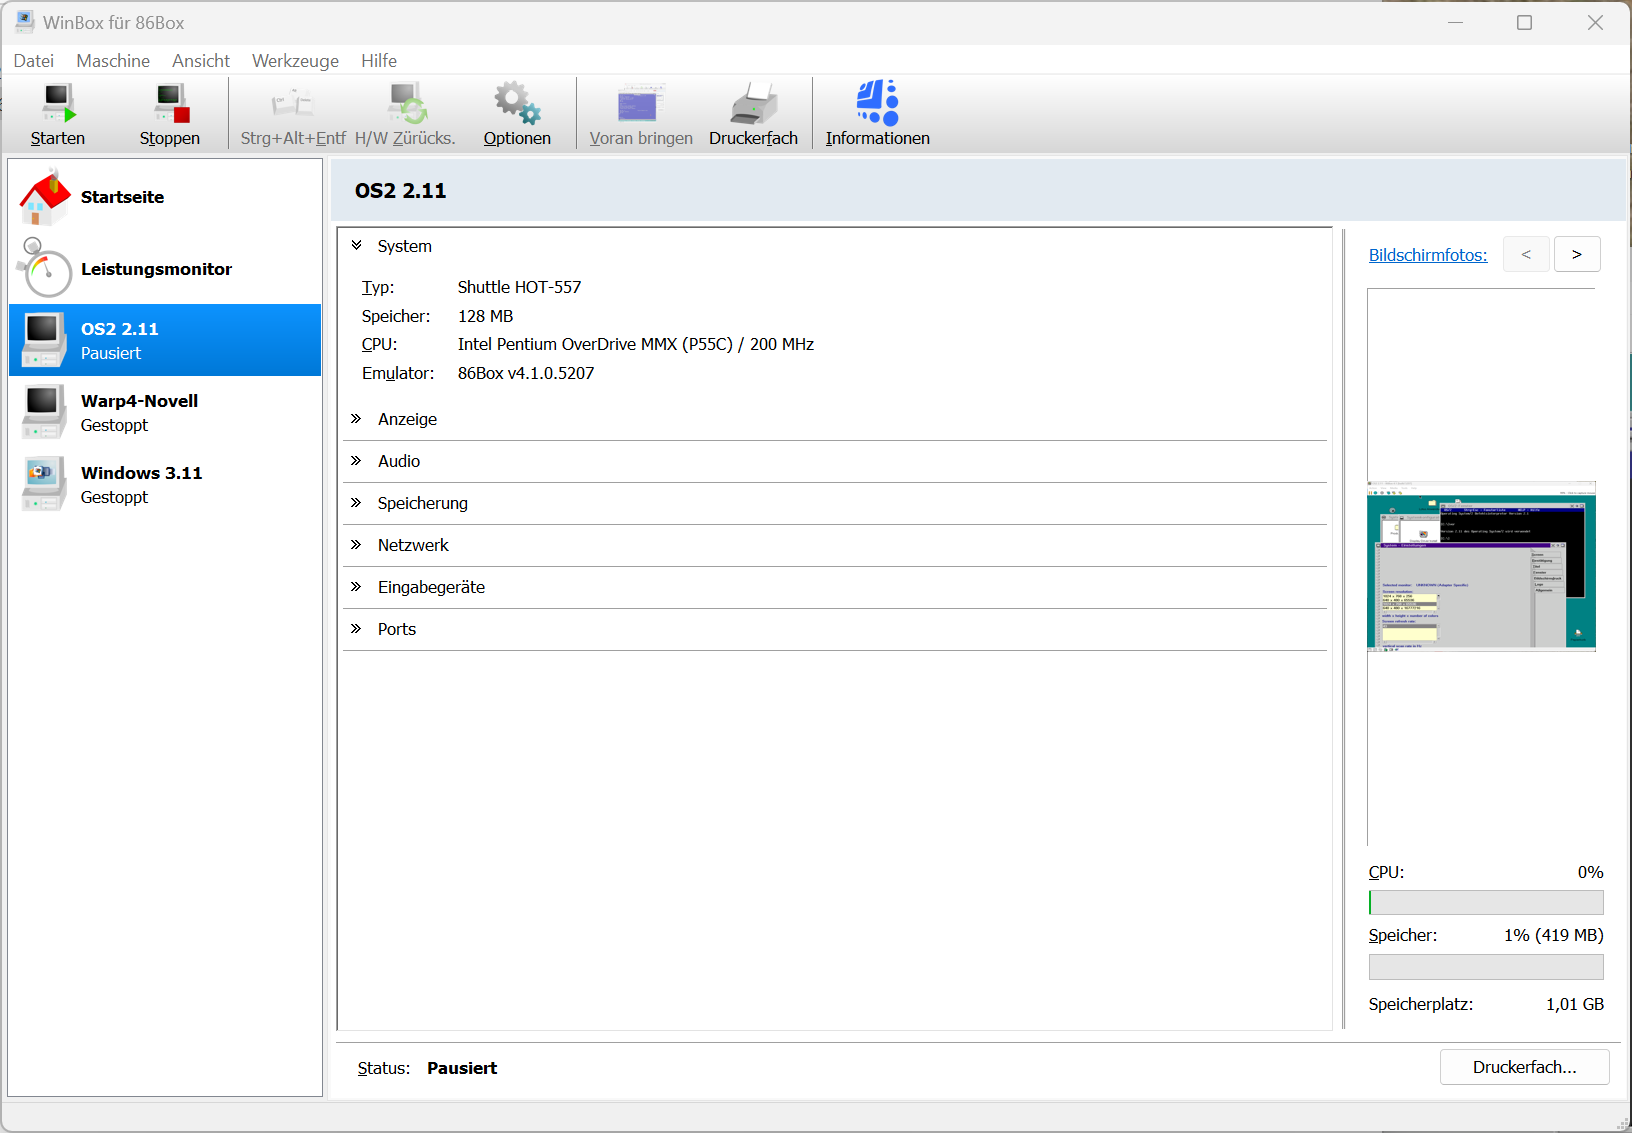
Task: Expand the Speicherung section
Action: pyautogui.click(x=356, y=502)
